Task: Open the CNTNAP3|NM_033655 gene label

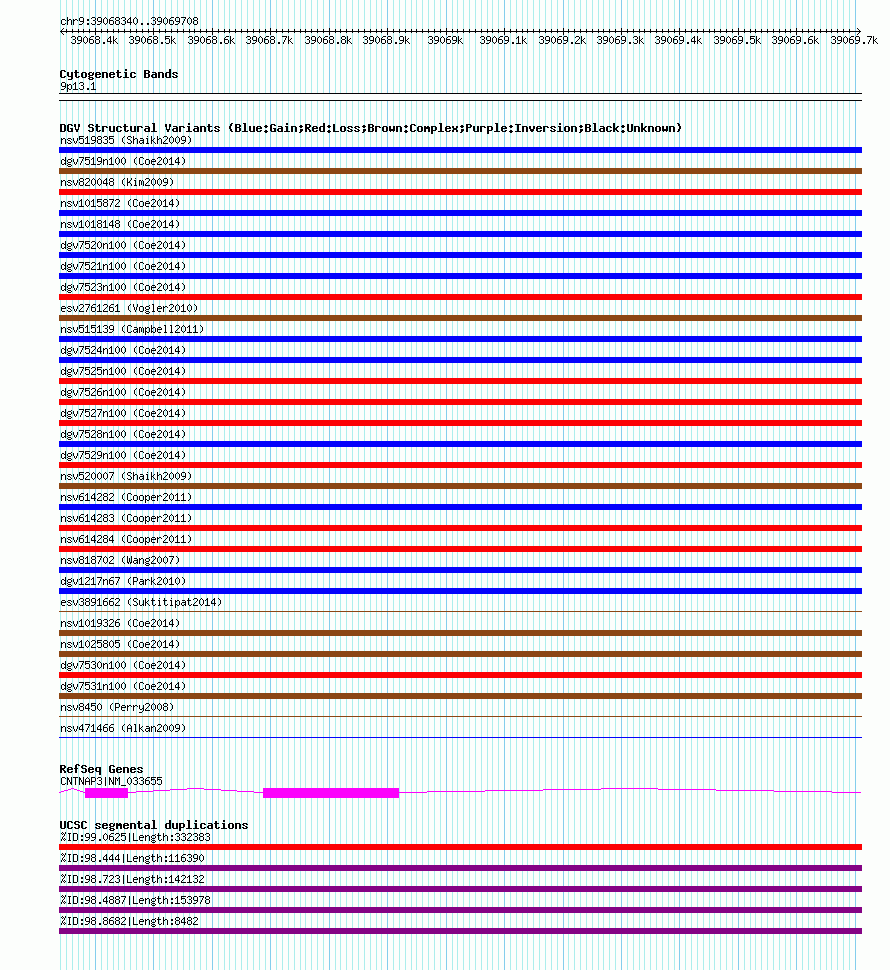Action: click(x=111, y=782)
